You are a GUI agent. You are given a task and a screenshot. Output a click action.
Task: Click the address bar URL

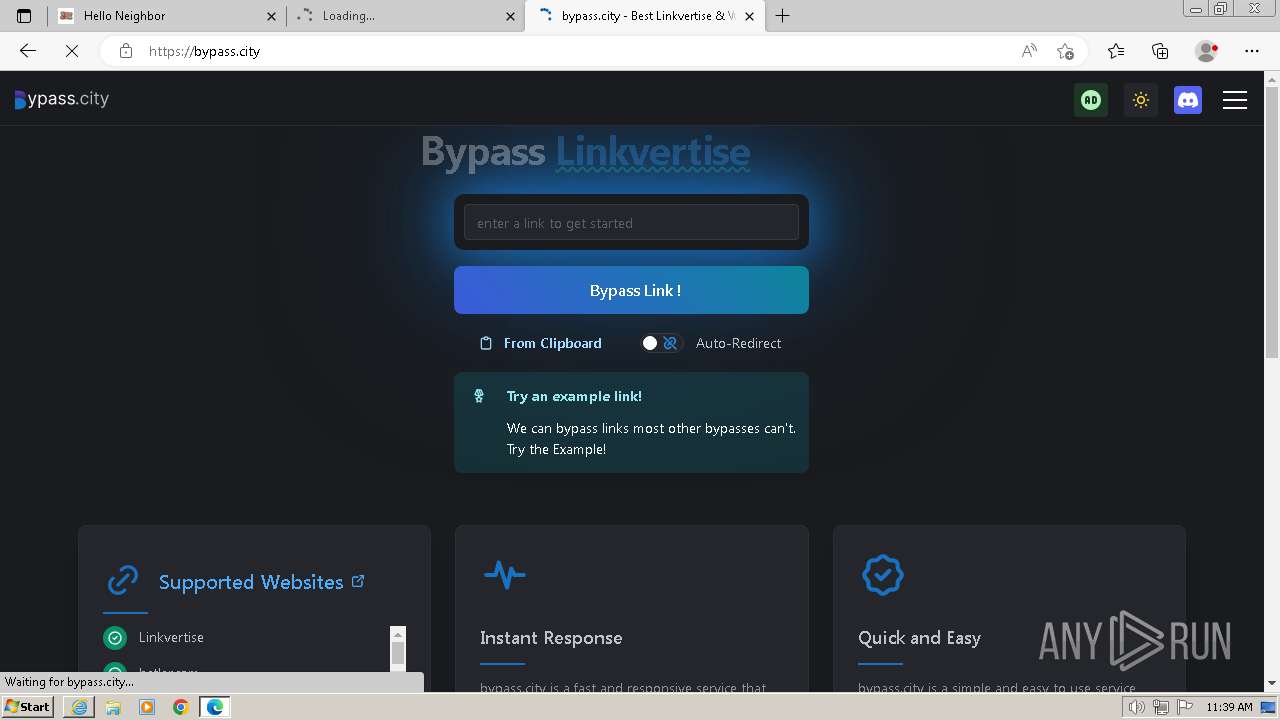[x=204, y=51]
